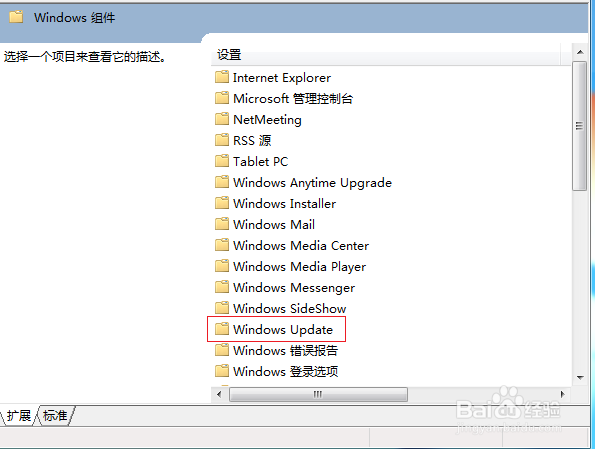The height and width of the screenshot is (449, 595).
Task: Click the Windows Media Player folder icon
Action: [x=222, y=266]
